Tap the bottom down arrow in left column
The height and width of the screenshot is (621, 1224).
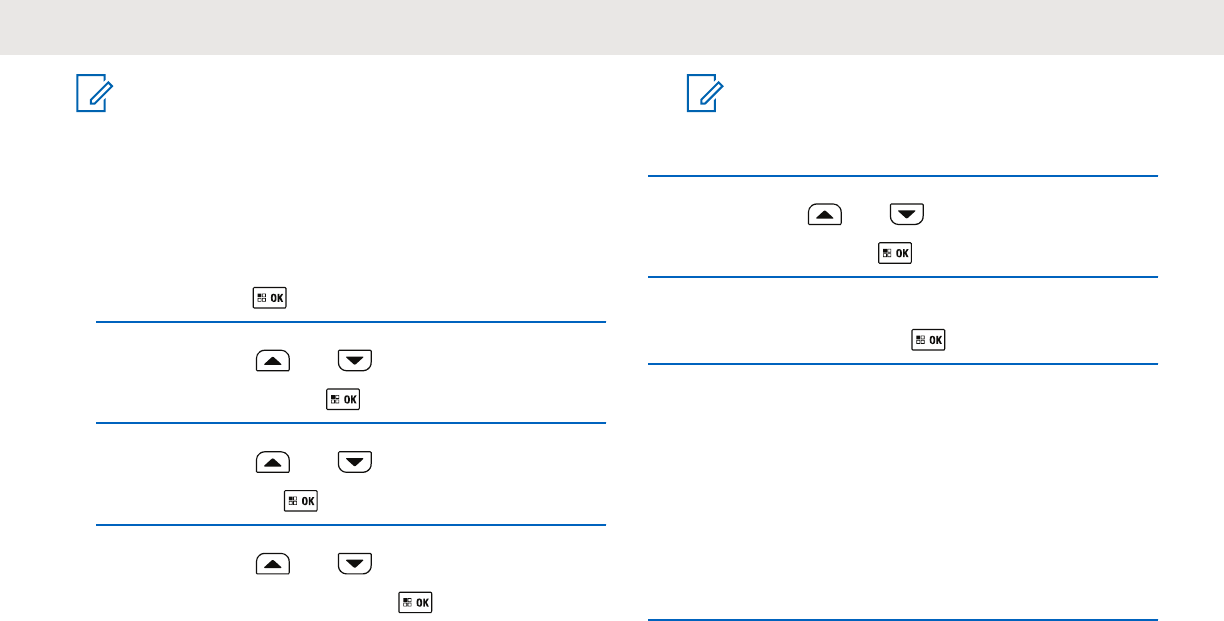pyautogui.click(x=355, y=563)
